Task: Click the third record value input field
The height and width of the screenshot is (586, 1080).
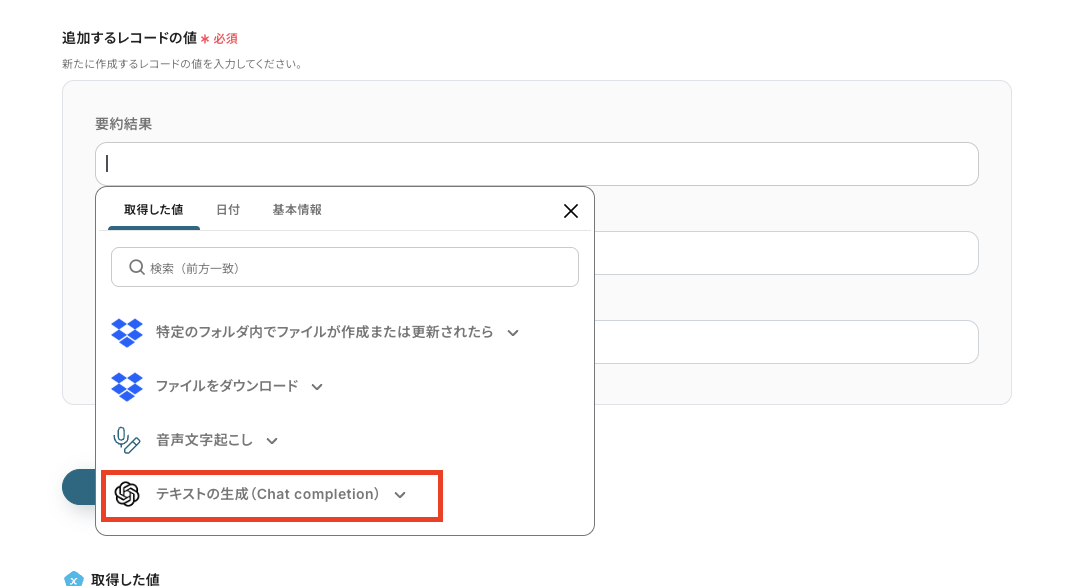Action: coord(786,342)
